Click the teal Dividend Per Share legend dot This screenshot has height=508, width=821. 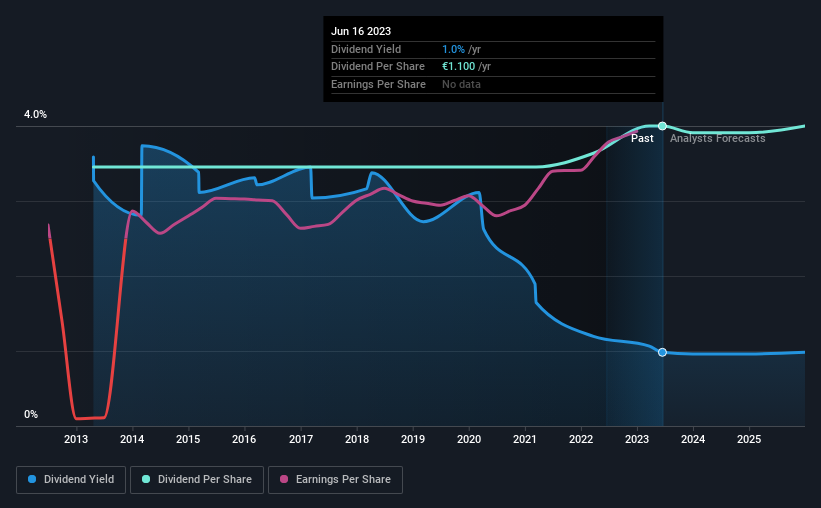point(146,479)
